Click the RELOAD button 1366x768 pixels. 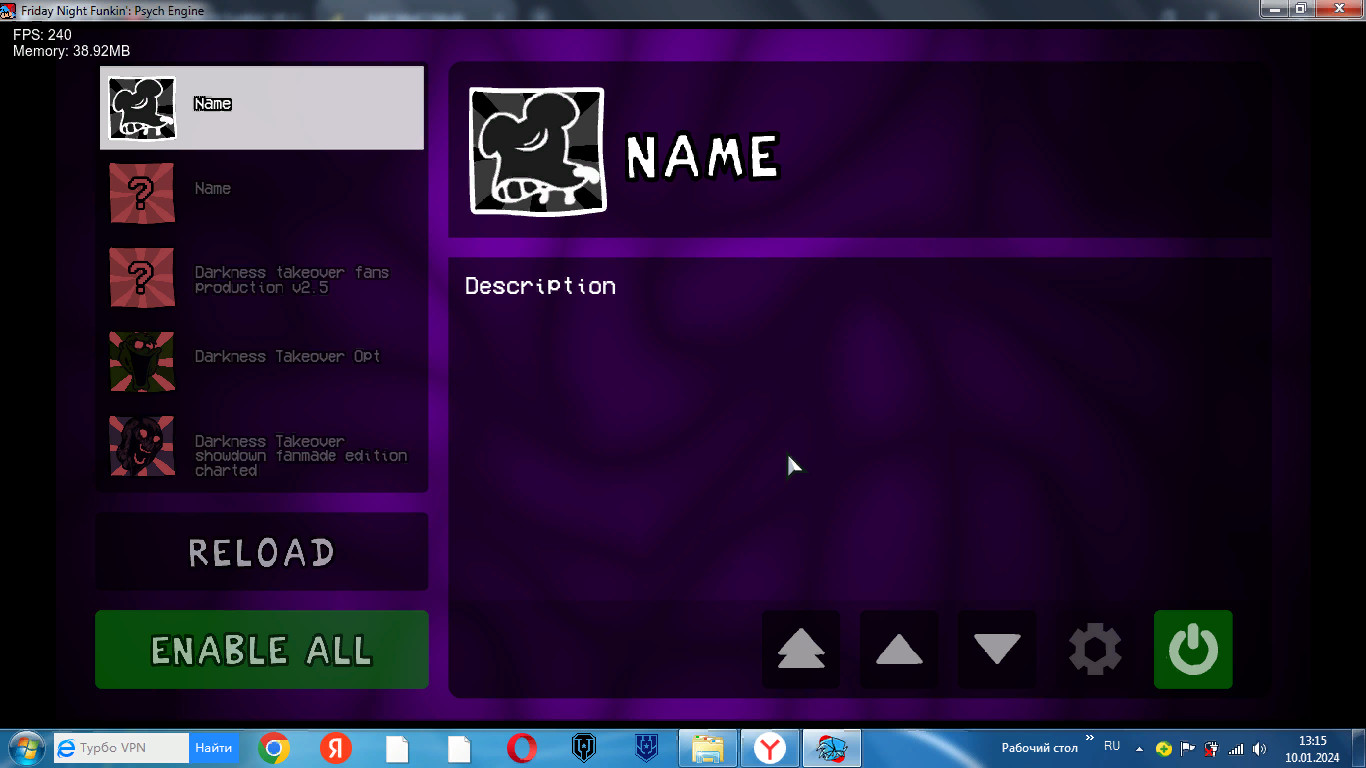262,552
